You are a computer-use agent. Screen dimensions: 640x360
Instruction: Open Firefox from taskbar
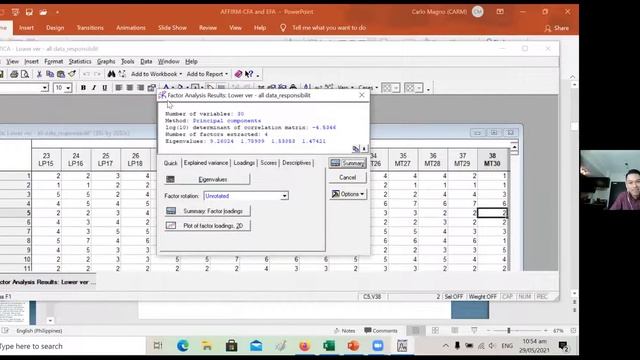[x=304, y=346]
